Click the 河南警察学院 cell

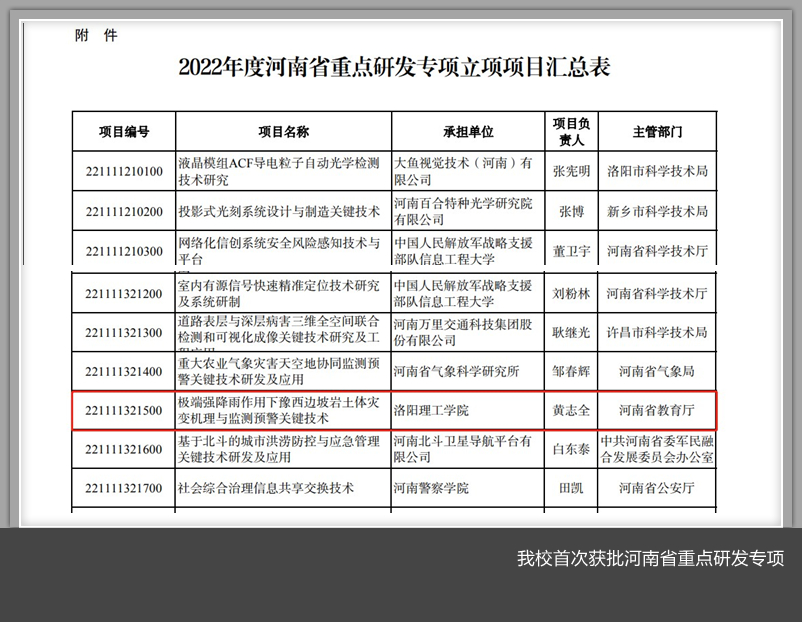tap(431, 488)
